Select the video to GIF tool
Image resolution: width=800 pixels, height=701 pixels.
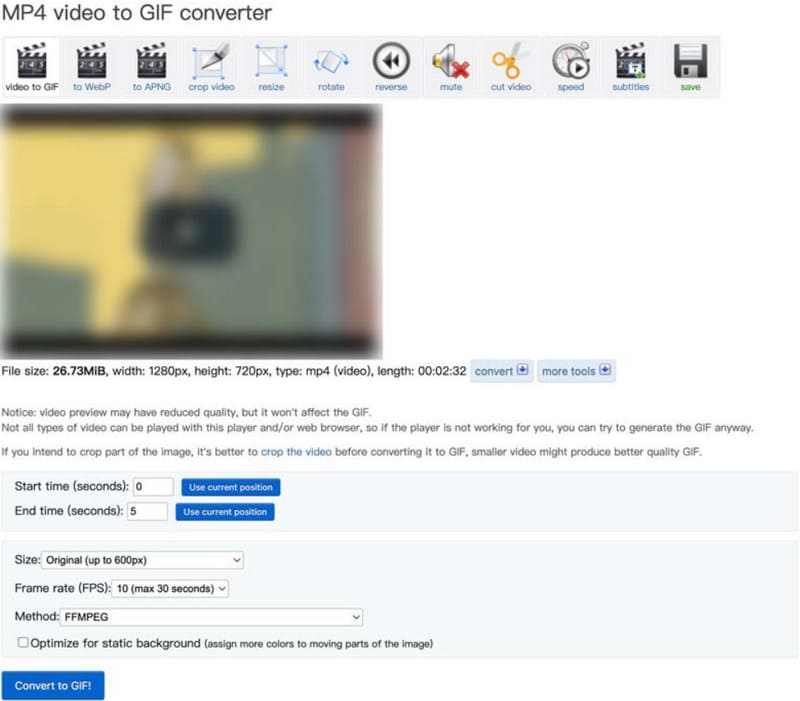pyautogui.click(x=32, y=66)
